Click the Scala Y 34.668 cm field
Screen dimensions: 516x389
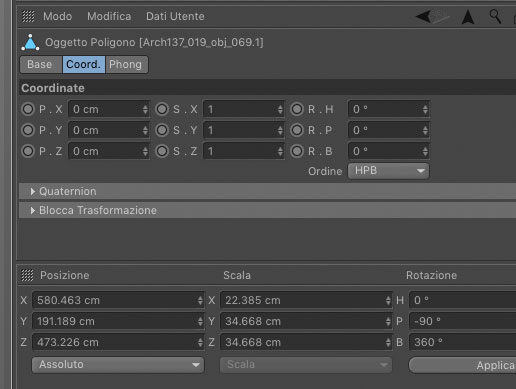pos(306,321)
